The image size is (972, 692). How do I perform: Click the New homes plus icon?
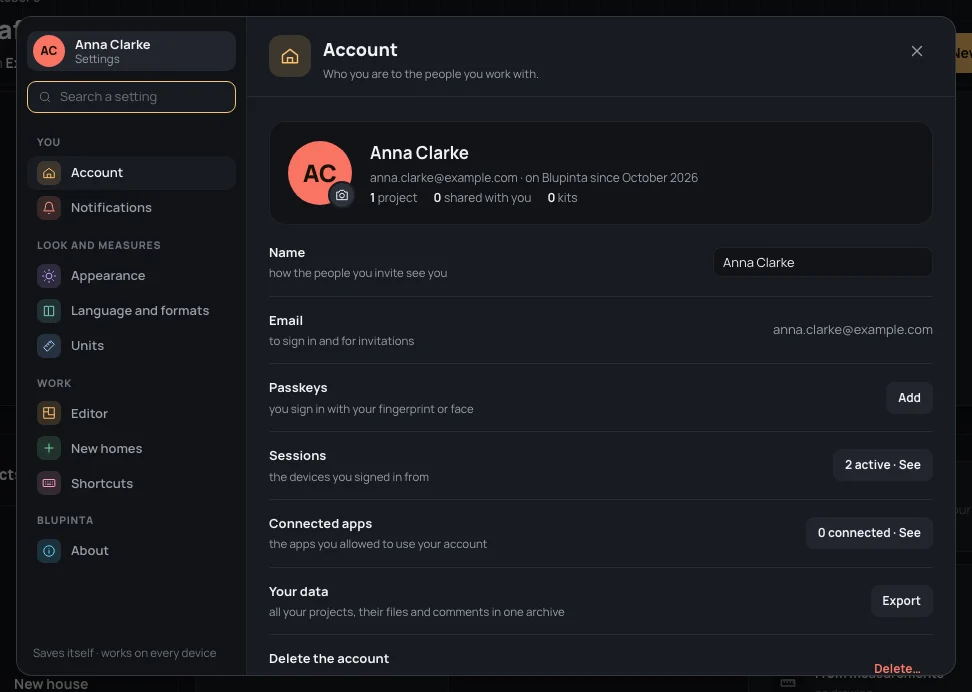[49, 448]
